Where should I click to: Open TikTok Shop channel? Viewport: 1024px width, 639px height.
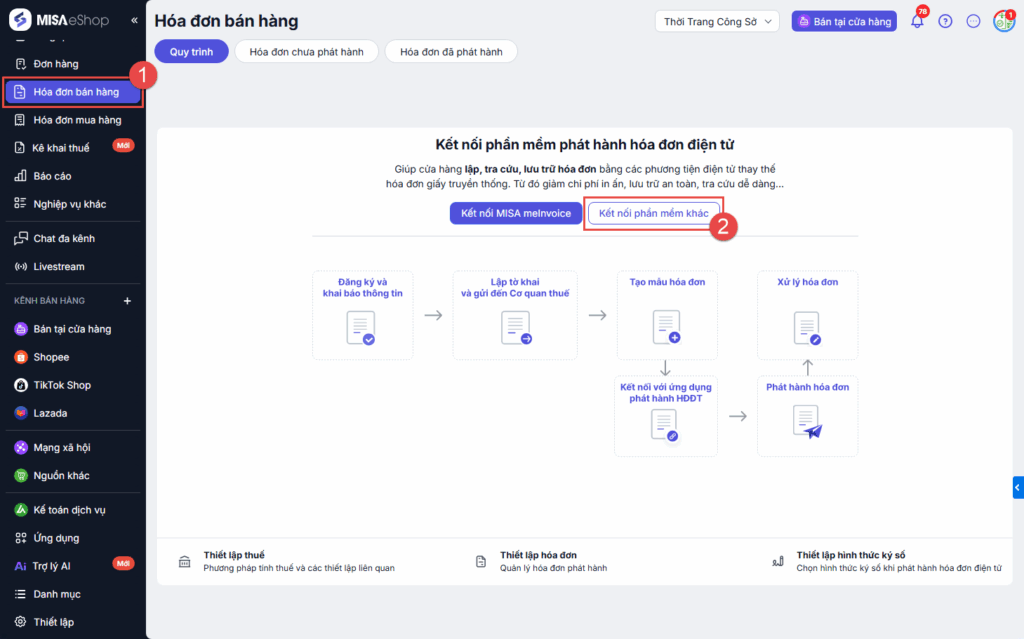tap(62, 385)
